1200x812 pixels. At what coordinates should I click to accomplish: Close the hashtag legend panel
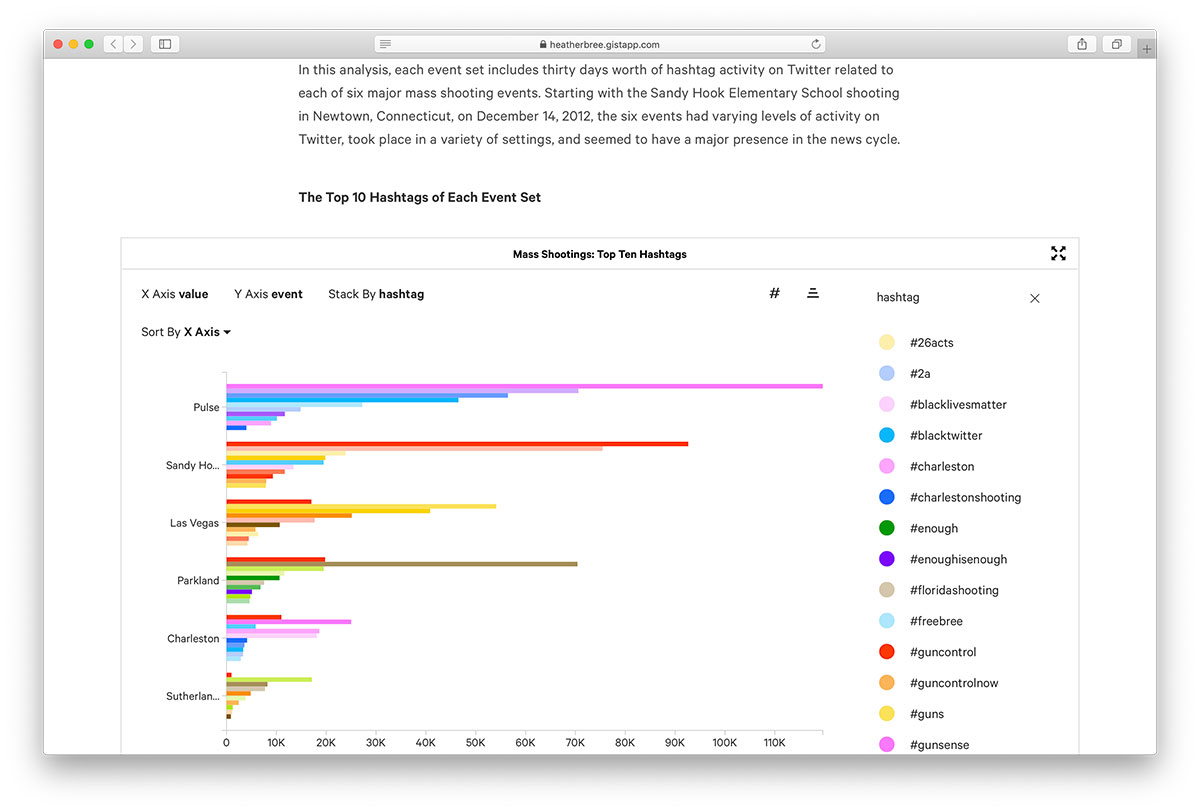(1035, 298)
